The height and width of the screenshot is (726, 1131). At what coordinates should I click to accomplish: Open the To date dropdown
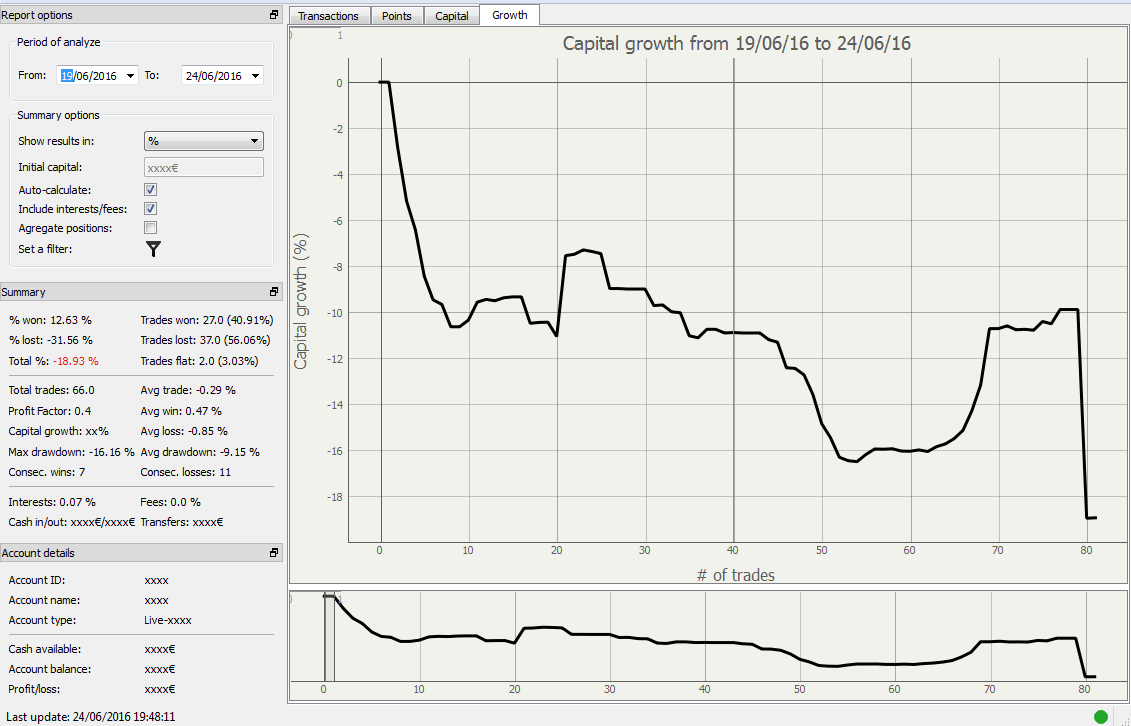[x=255, y=76]
